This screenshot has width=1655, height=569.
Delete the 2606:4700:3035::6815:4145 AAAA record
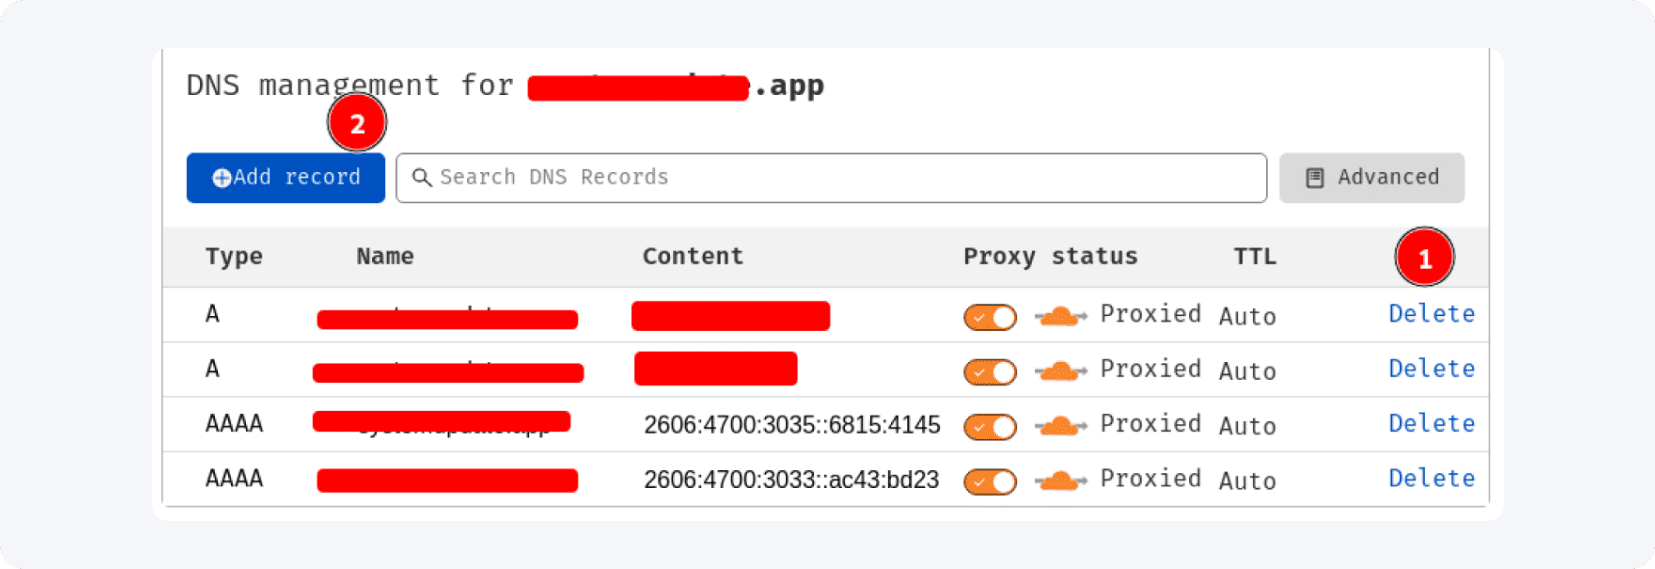coord(1431,424)
